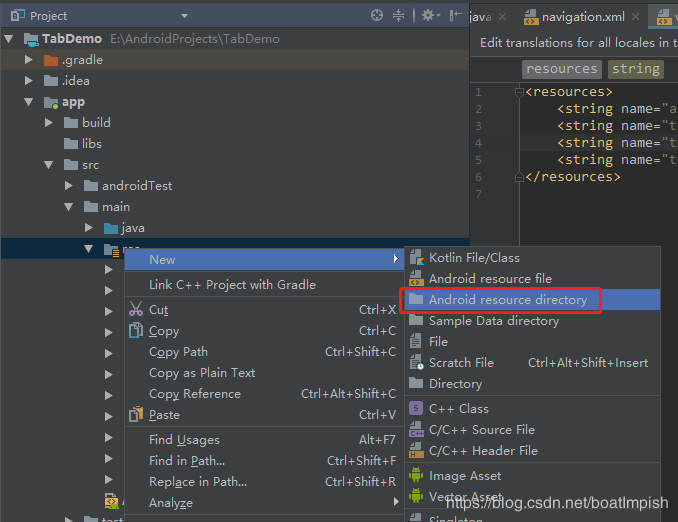The width and height of the screenshot is (678, 522).
Task: Open the Analyze submenu
Action: point(264,503)
